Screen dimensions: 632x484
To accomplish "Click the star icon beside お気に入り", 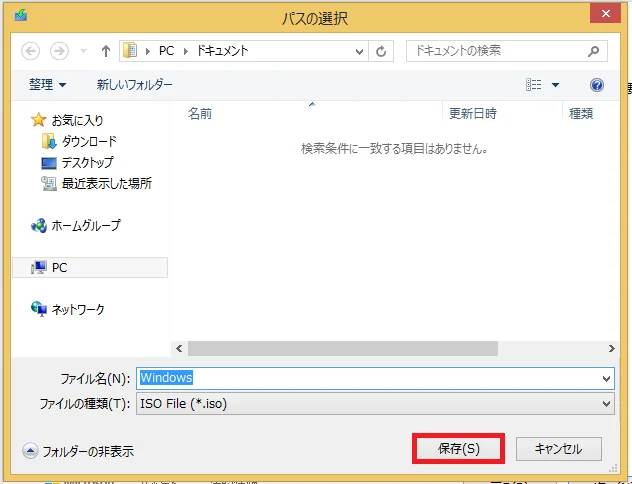I will [38, 120].
